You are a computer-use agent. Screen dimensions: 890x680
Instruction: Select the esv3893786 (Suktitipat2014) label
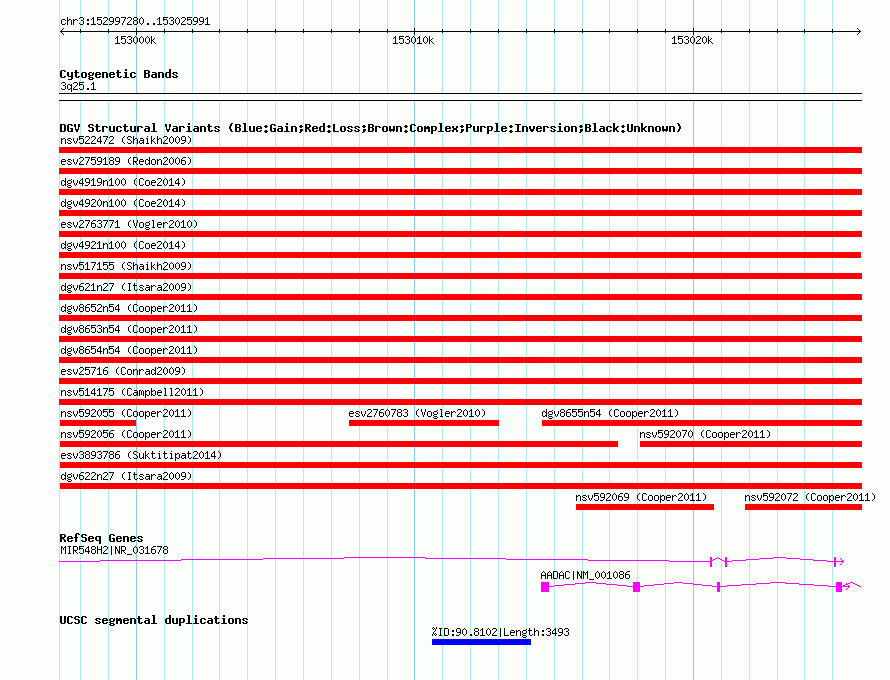[141, 455]
